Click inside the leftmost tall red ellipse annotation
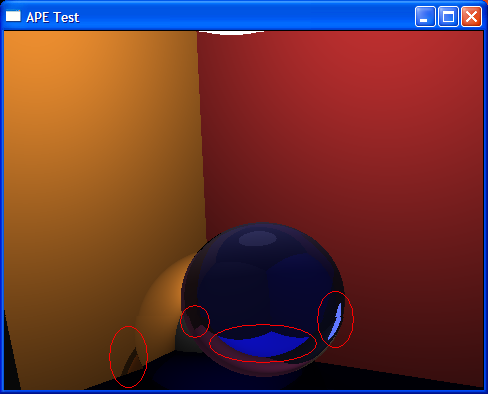 click(x=128, y=357)
